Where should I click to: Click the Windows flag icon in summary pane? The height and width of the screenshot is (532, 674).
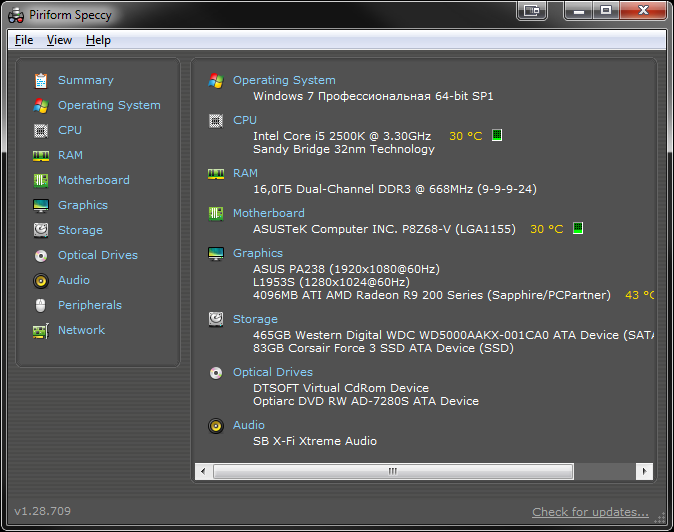[216, 80]
